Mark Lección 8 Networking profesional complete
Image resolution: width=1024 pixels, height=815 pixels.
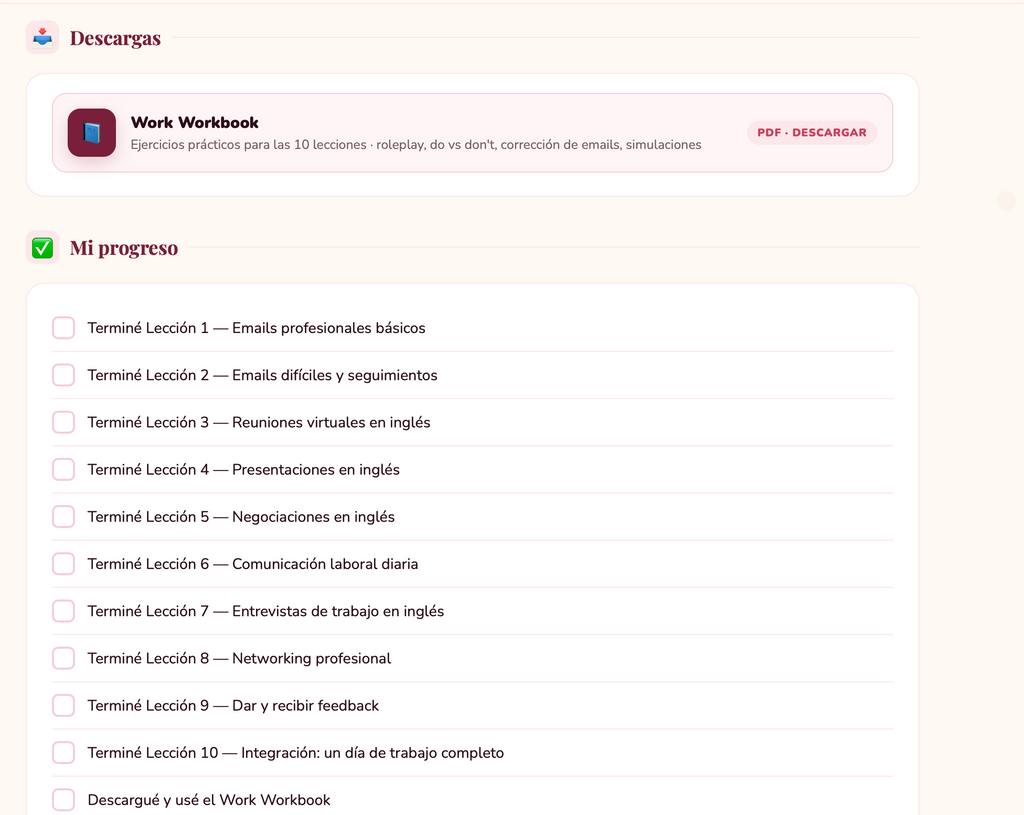pos(64,658)
